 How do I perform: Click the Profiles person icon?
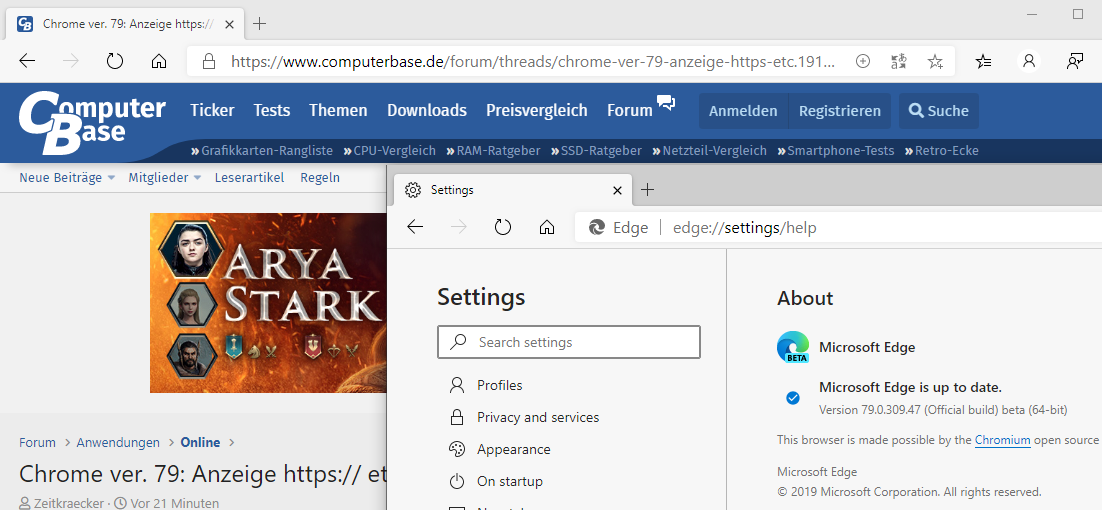(457, 385)
